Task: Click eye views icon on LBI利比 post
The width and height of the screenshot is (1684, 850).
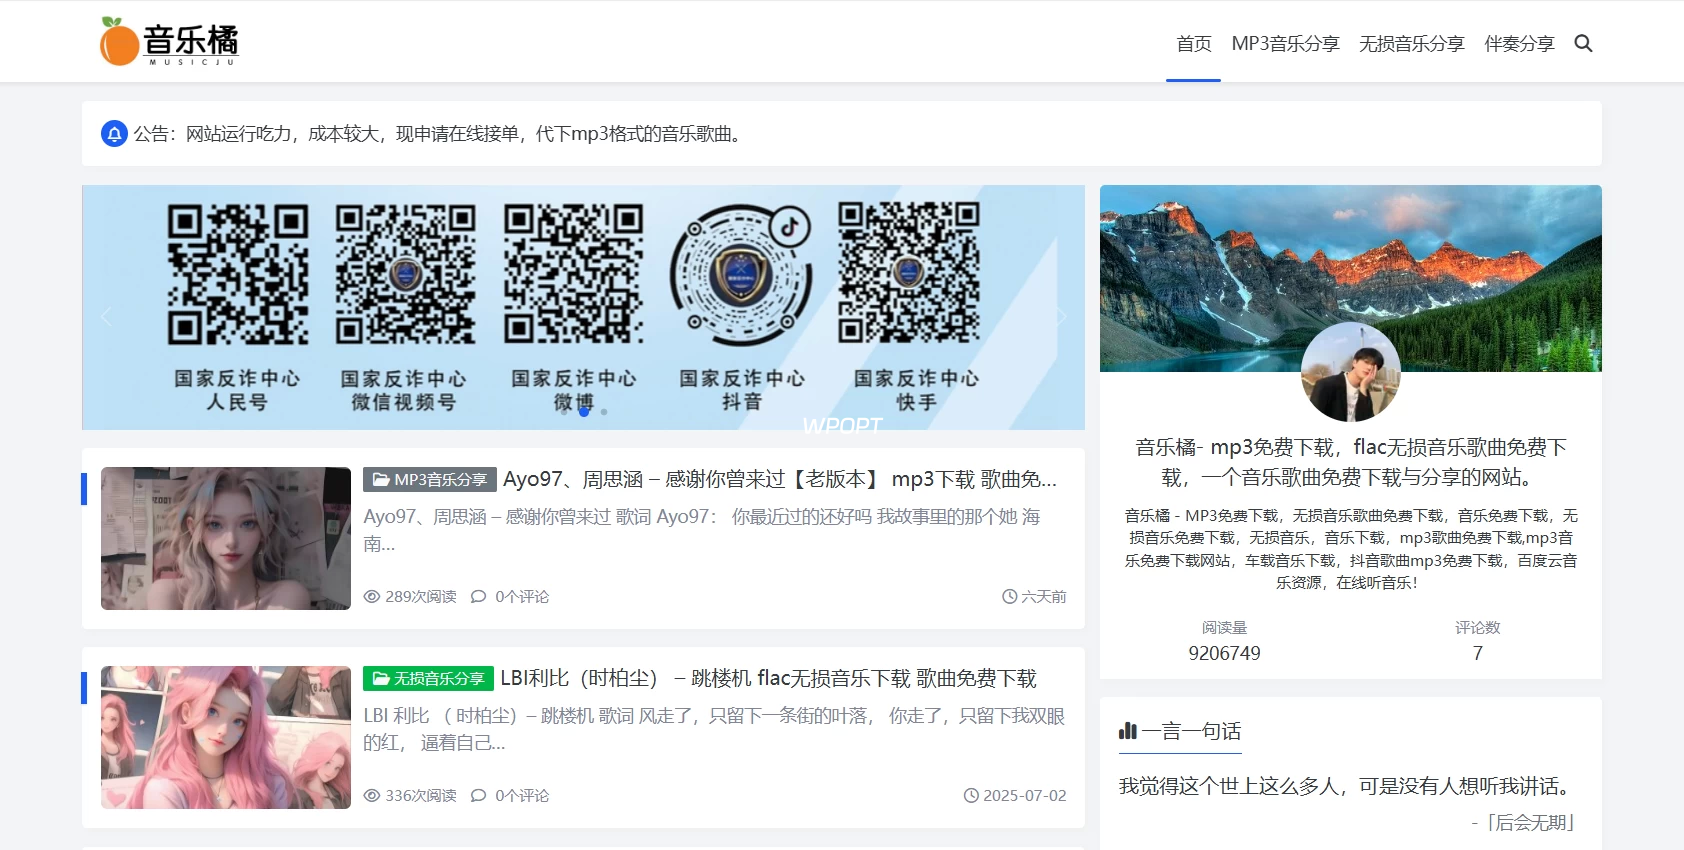Action: click(x=372, y=796)
